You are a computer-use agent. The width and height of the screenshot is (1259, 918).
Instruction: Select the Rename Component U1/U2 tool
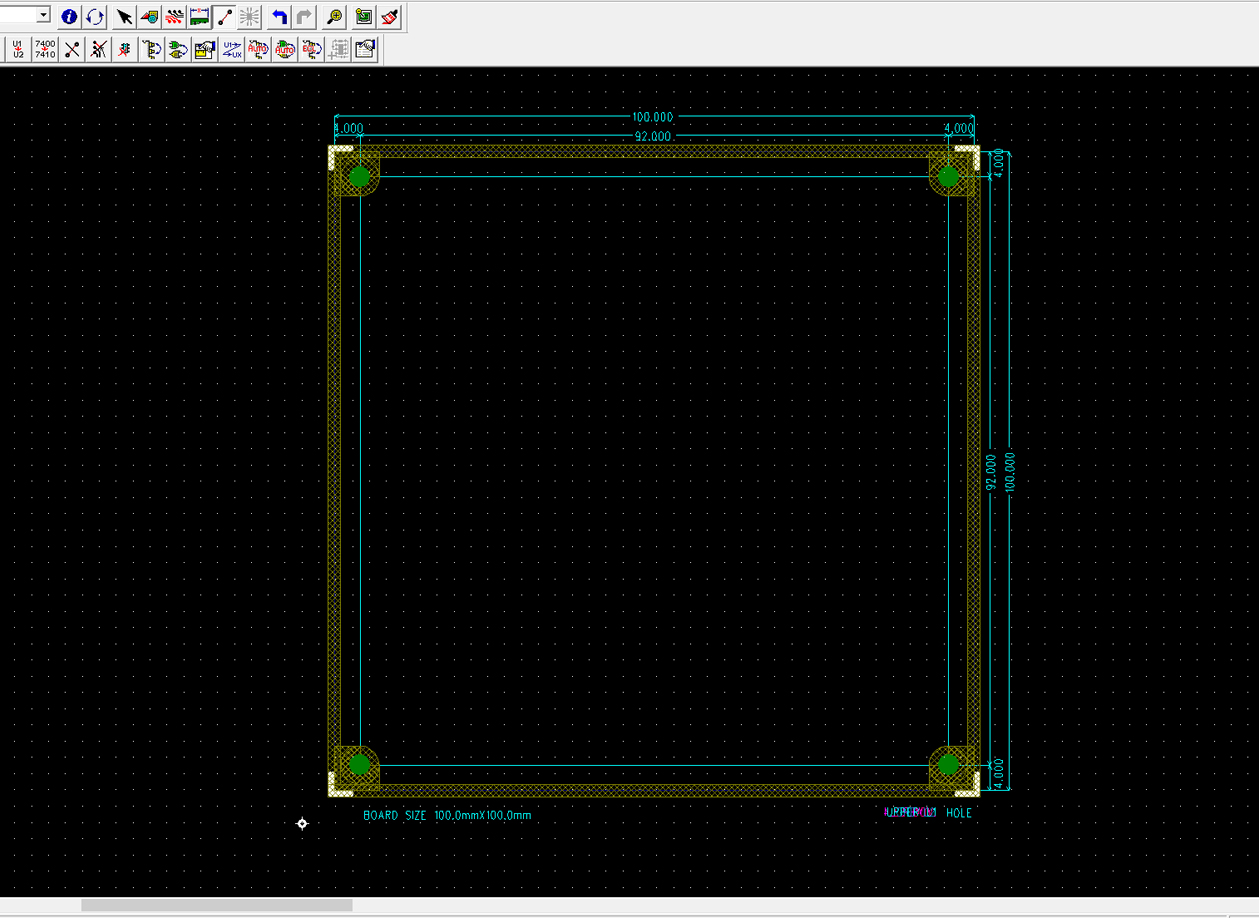tap(18, 49)
